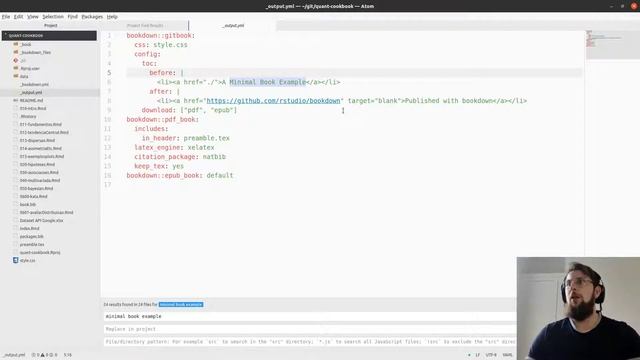The width and height of the screenshot is (640, 360).
Task: Open 012-tendenciaCentral.Rmd file
Action: 44,132
